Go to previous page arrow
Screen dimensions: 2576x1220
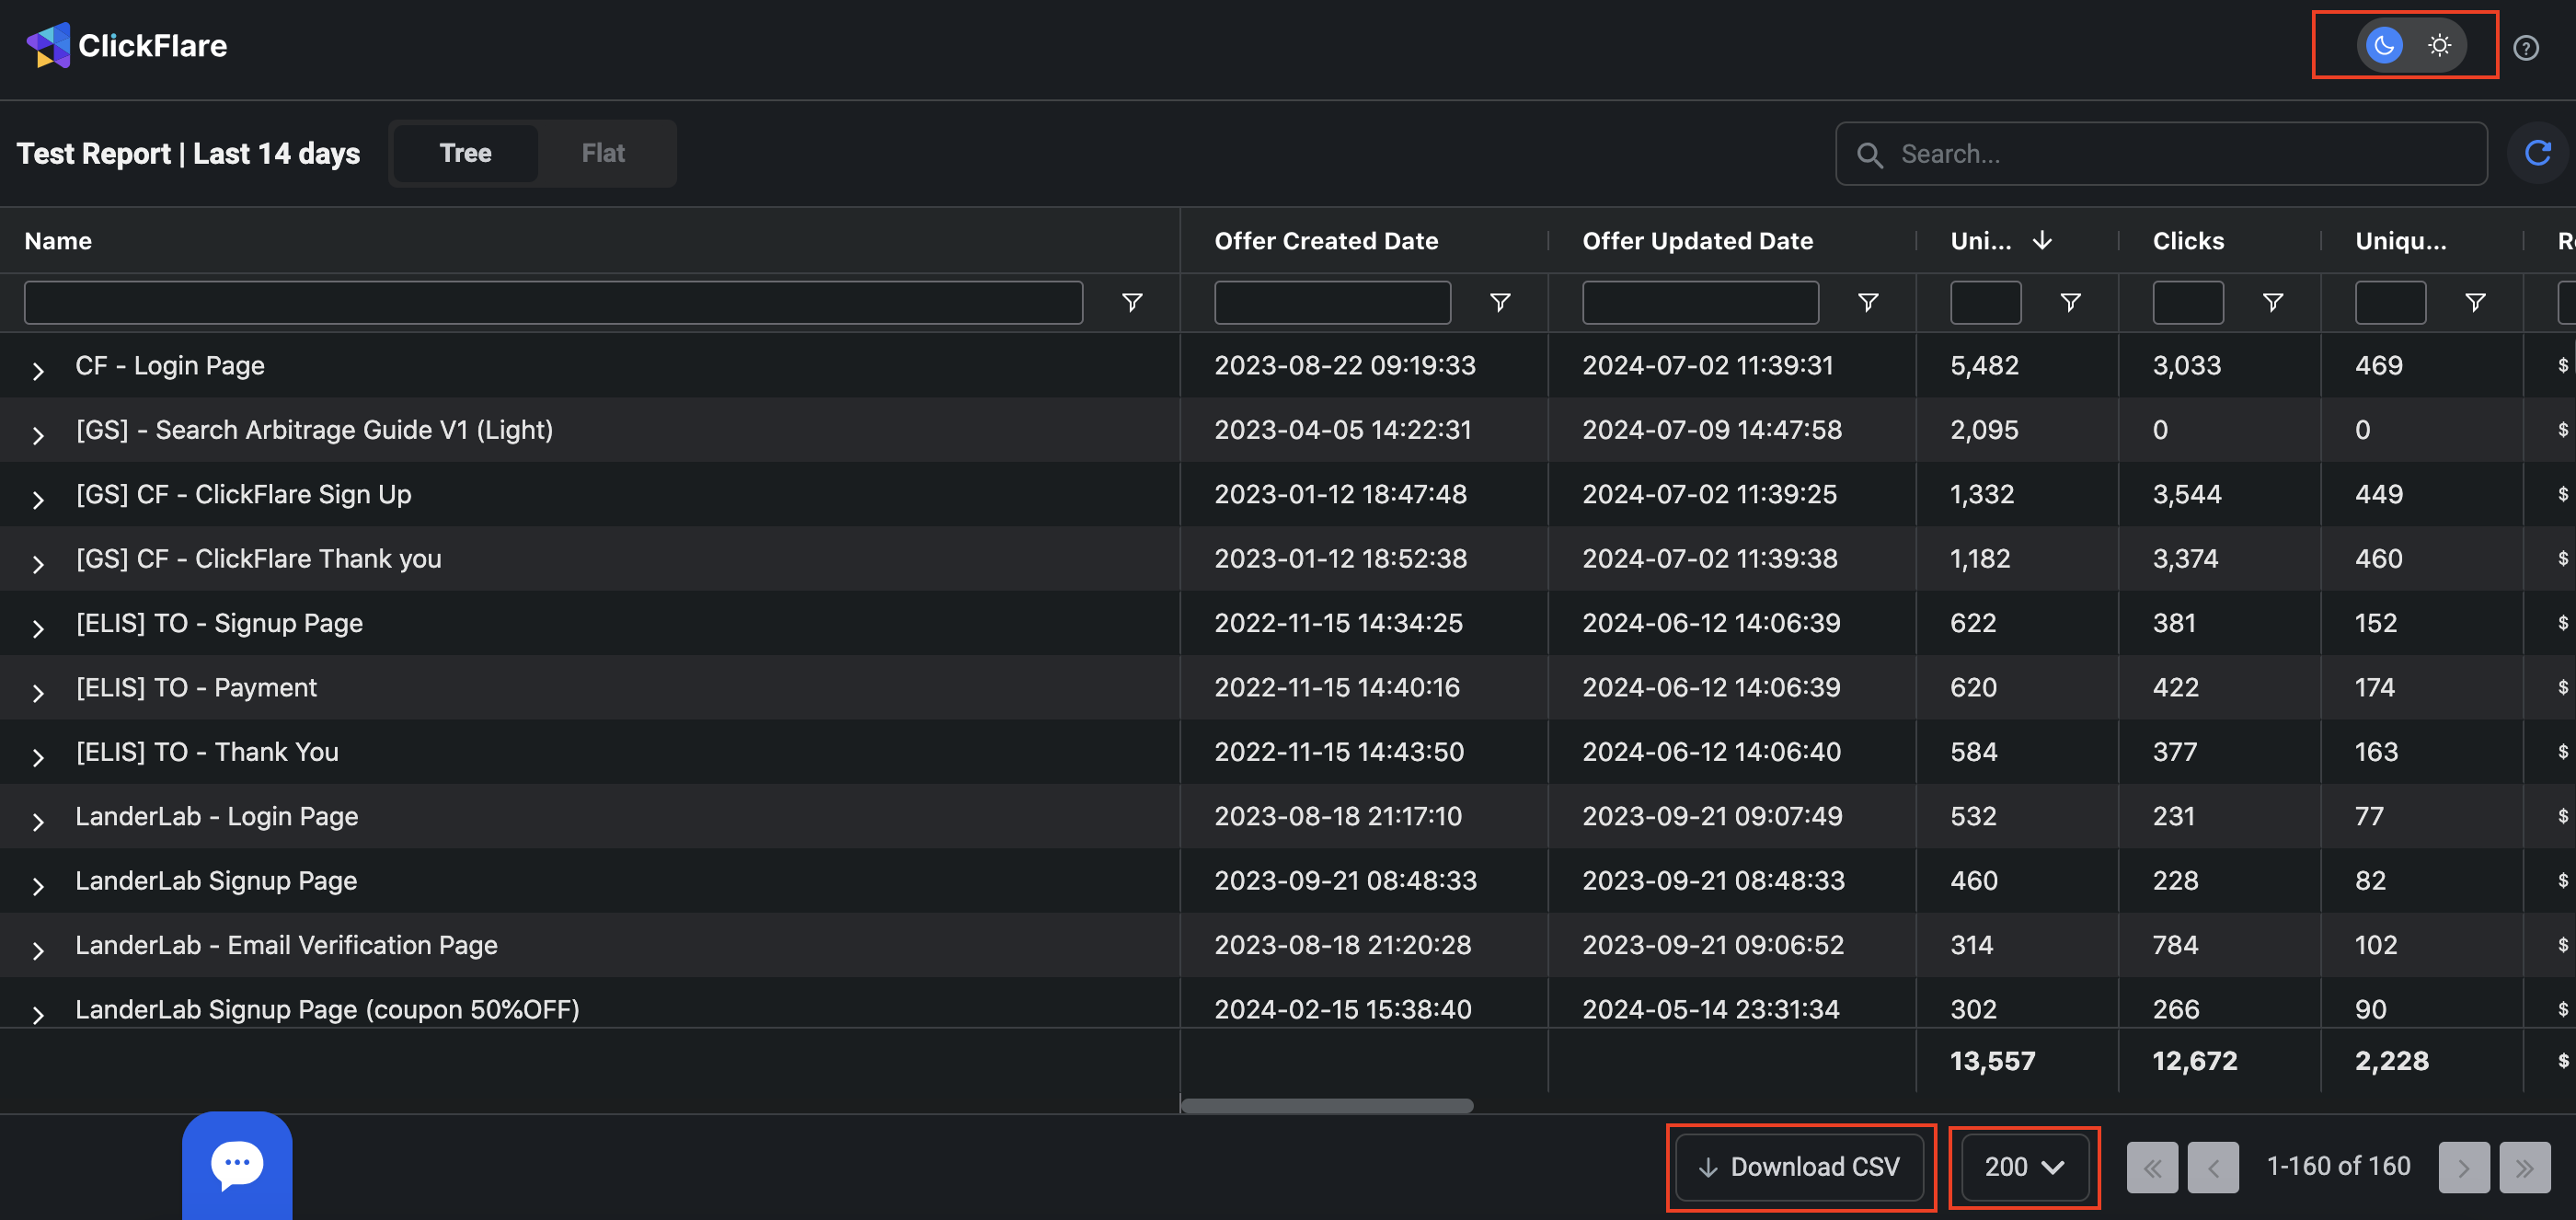pos(2213,1167)
